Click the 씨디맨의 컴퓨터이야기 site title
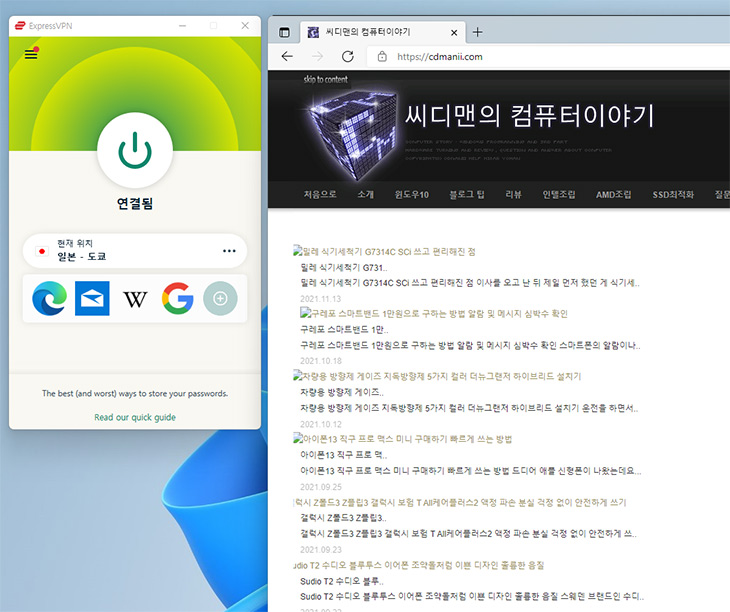Viewport: 730px width, 612px height. 529,115
